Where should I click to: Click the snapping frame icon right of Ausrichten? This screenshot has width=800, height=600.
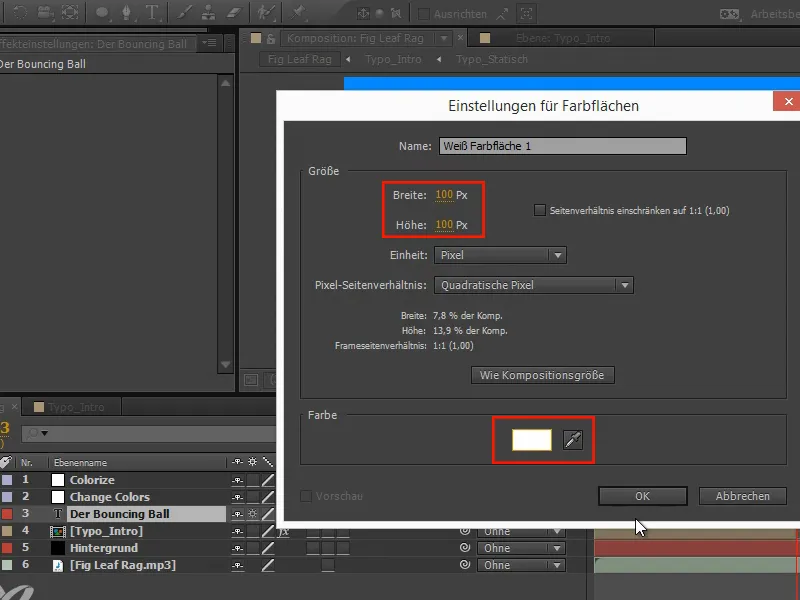tap(526, 14)
